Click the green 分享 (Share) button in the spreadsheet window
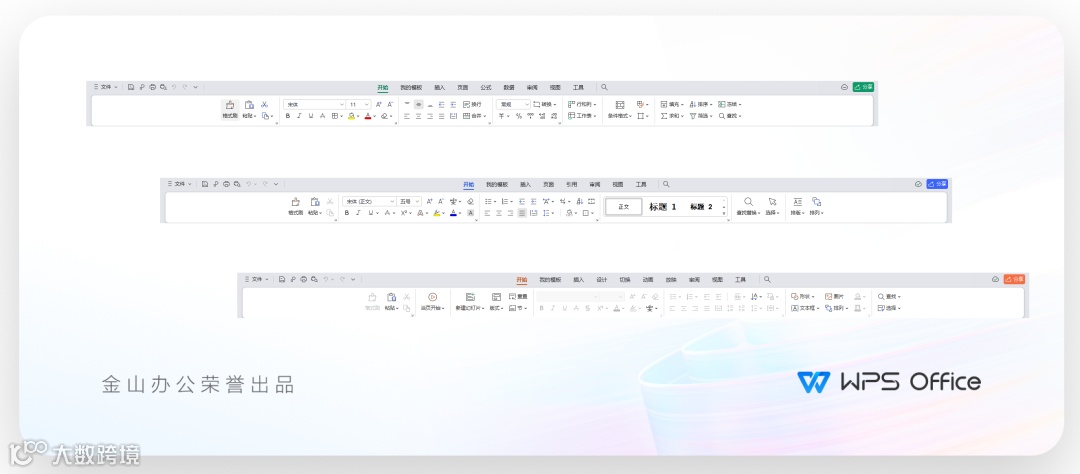This screenshot has height=474, width=1080. click(x=863, y=87)
